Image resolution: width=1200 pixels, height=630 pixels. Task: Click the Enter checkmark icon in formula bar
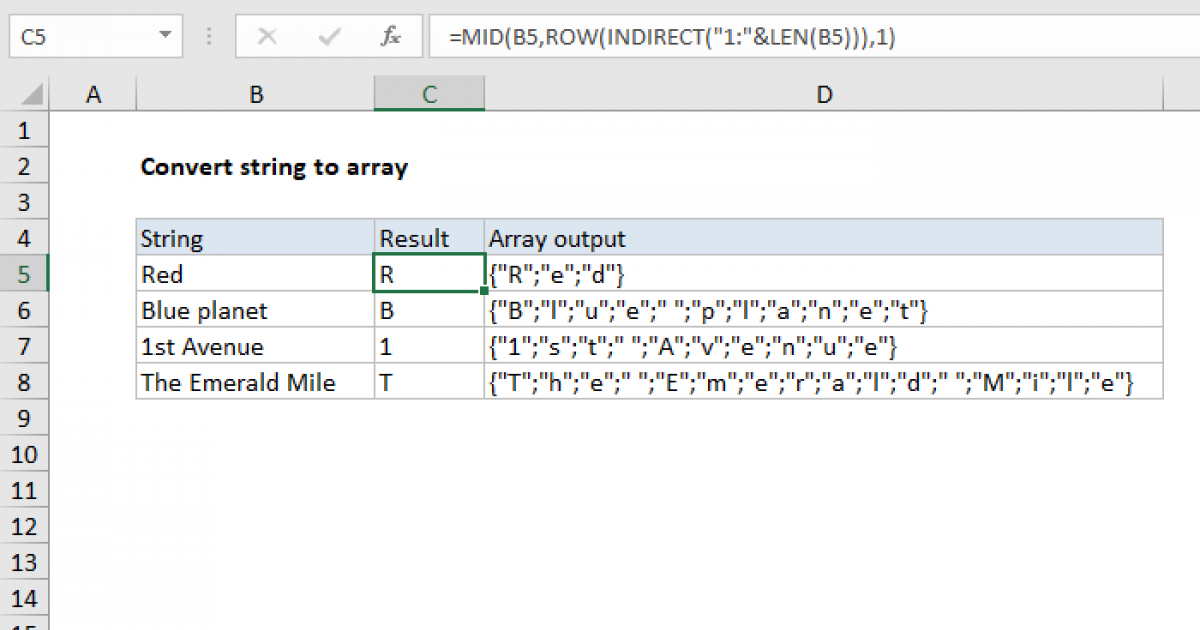point(328,36)
